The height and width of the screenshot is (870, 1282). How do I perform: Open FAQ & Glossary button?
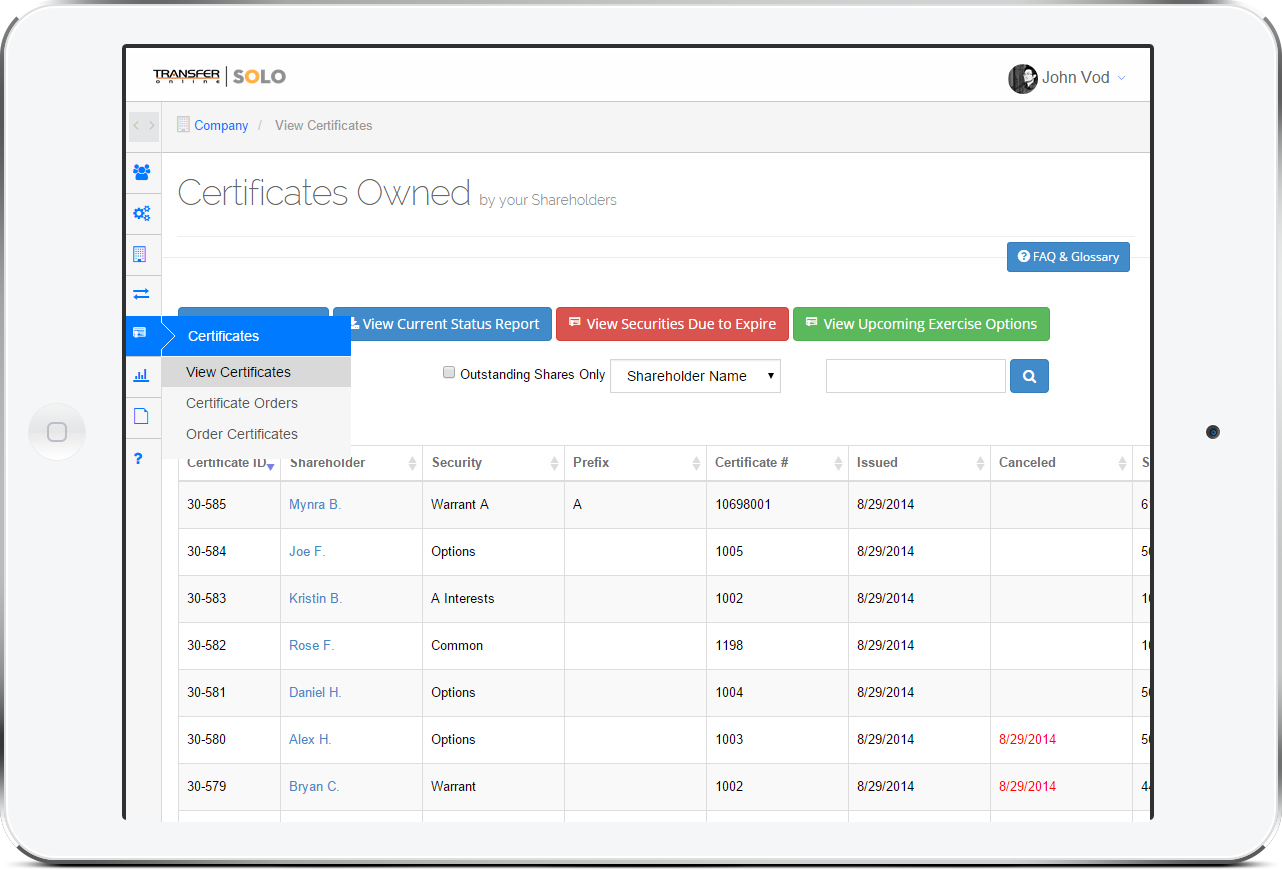pos(1068,257)
